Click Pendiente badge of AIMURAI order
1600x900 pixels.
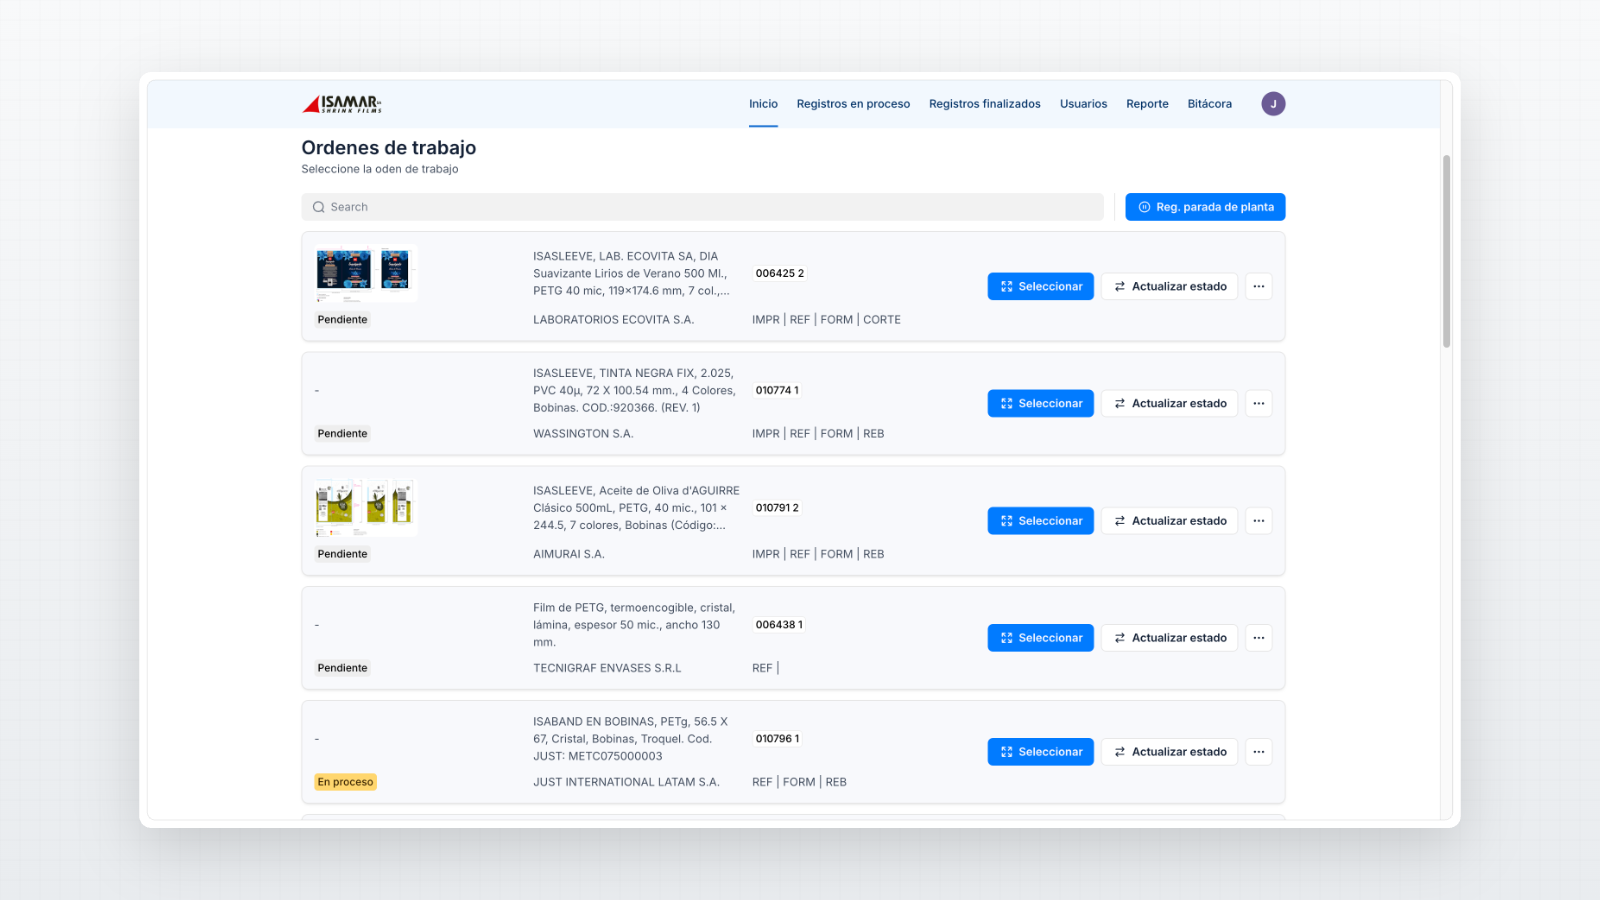[342, 554]
